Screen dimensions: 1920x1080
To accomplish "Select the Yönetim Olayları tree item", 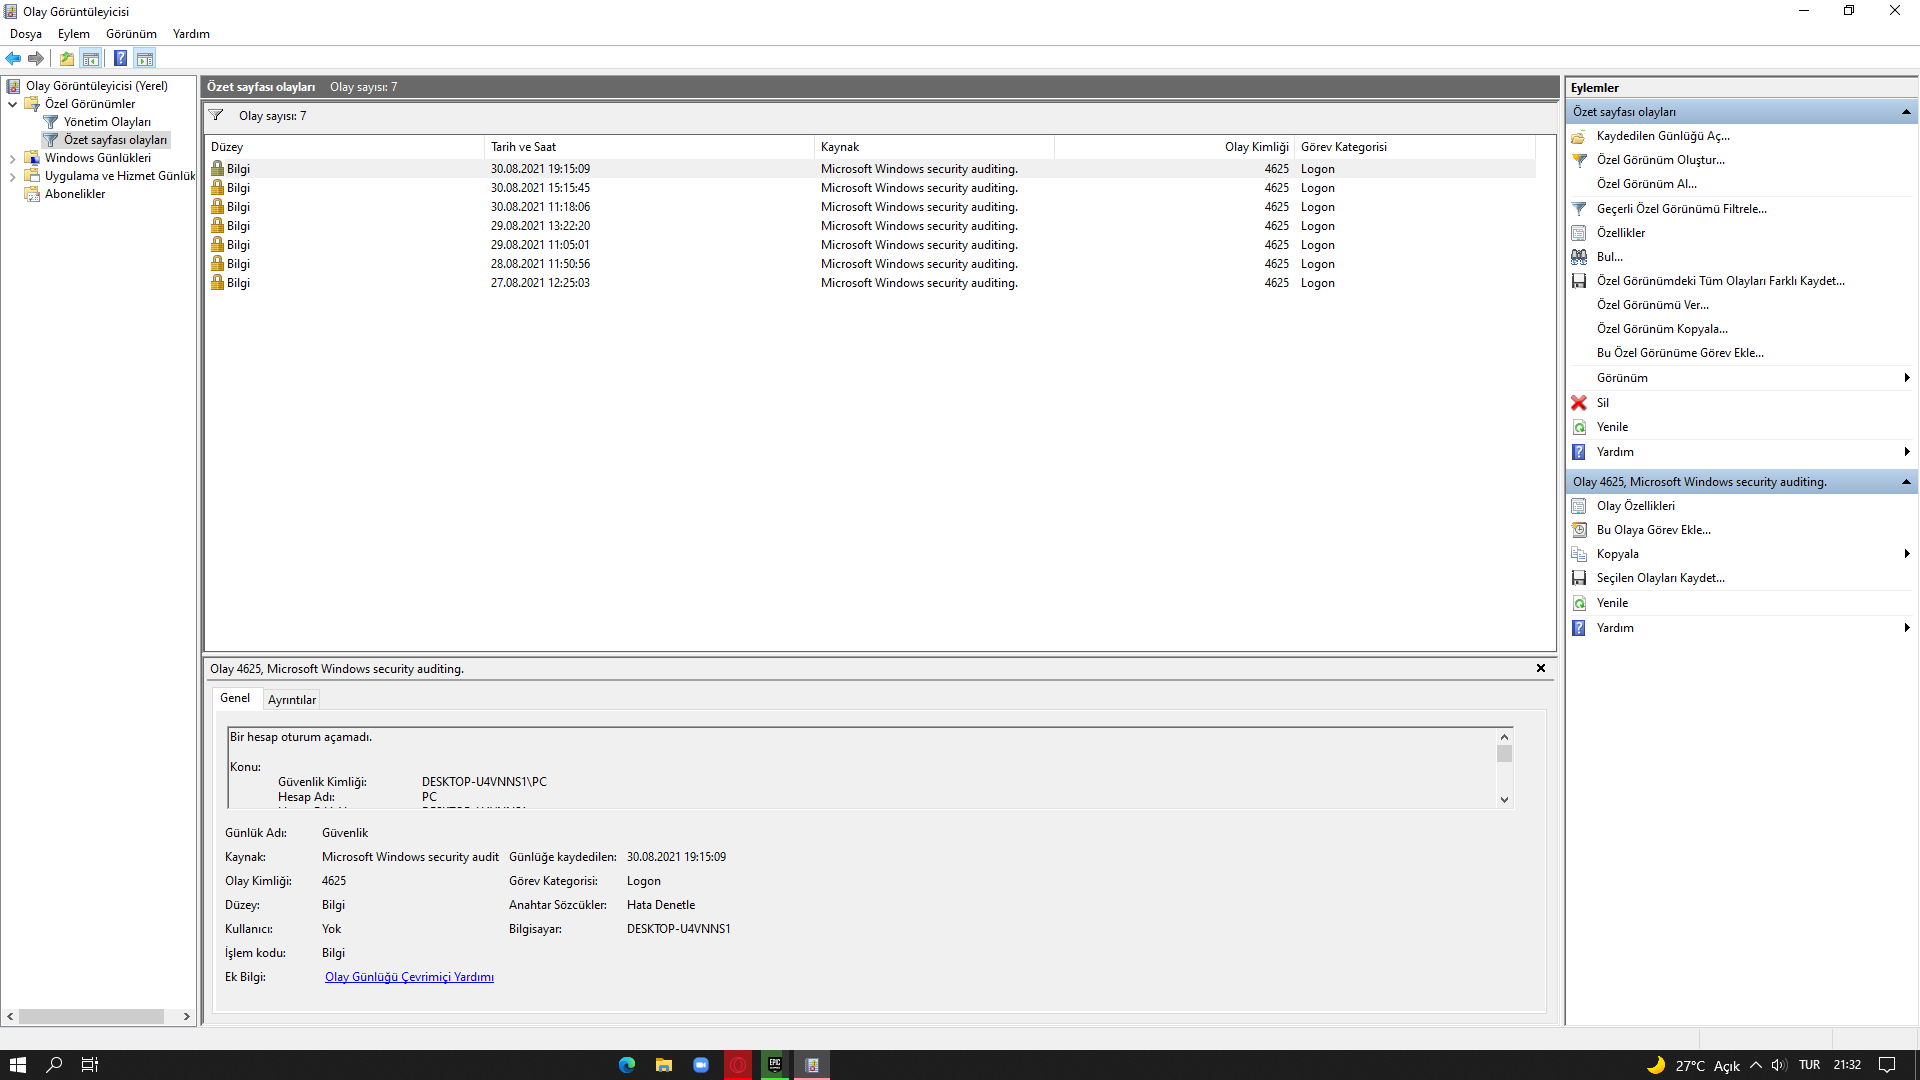I will (107, 122).
